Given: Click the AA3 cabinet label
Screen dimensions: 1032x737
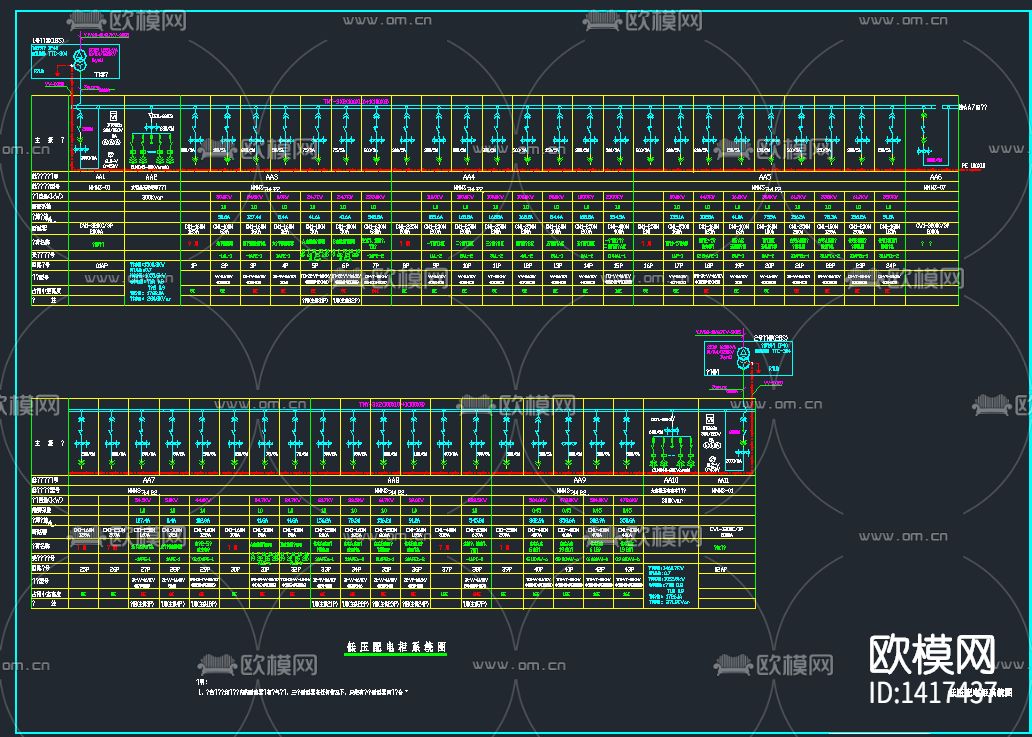Looking at the screenshot, I should click(x=270, y=176).
